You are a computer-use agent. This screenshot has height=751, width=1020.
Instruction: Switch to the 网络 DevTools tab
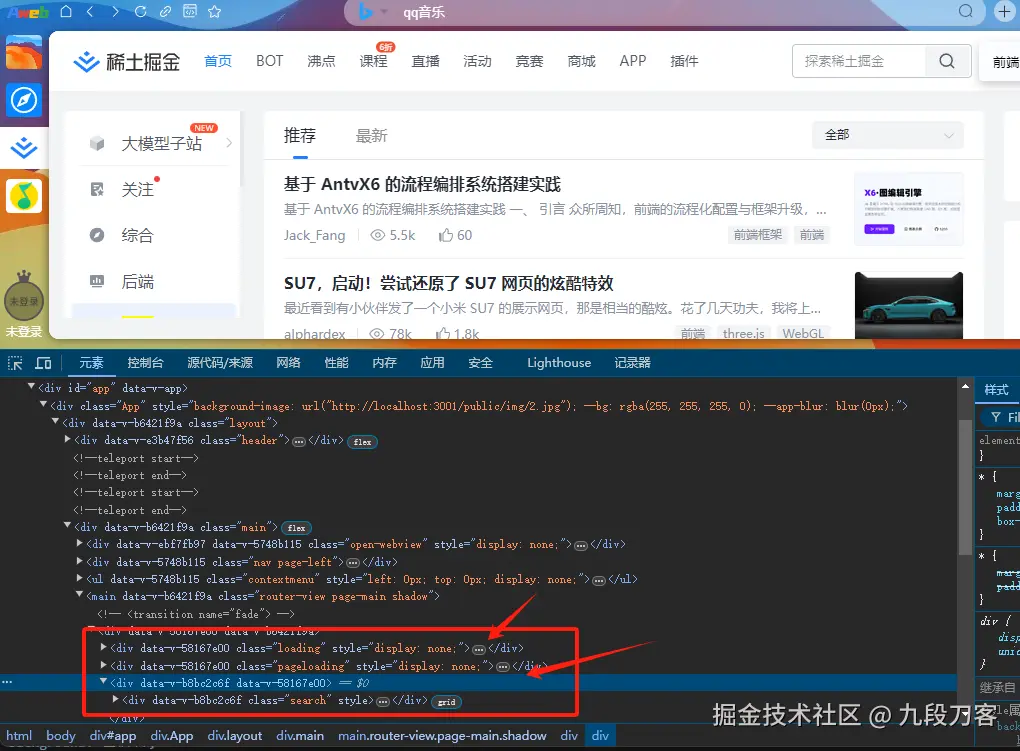pos(288,362)
